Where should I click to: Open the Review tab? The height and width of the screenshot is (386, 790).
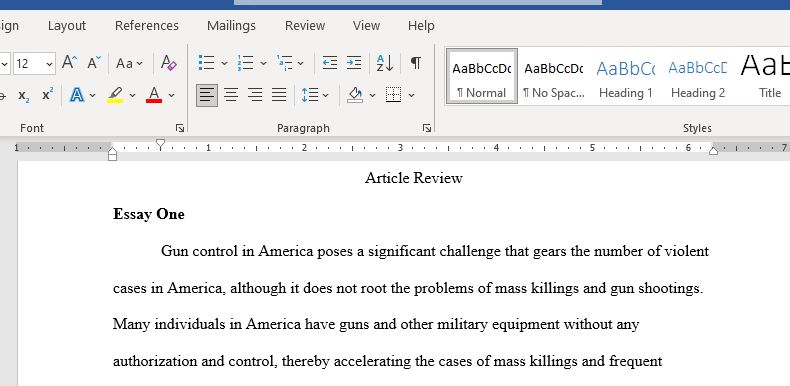pos(305,26)
